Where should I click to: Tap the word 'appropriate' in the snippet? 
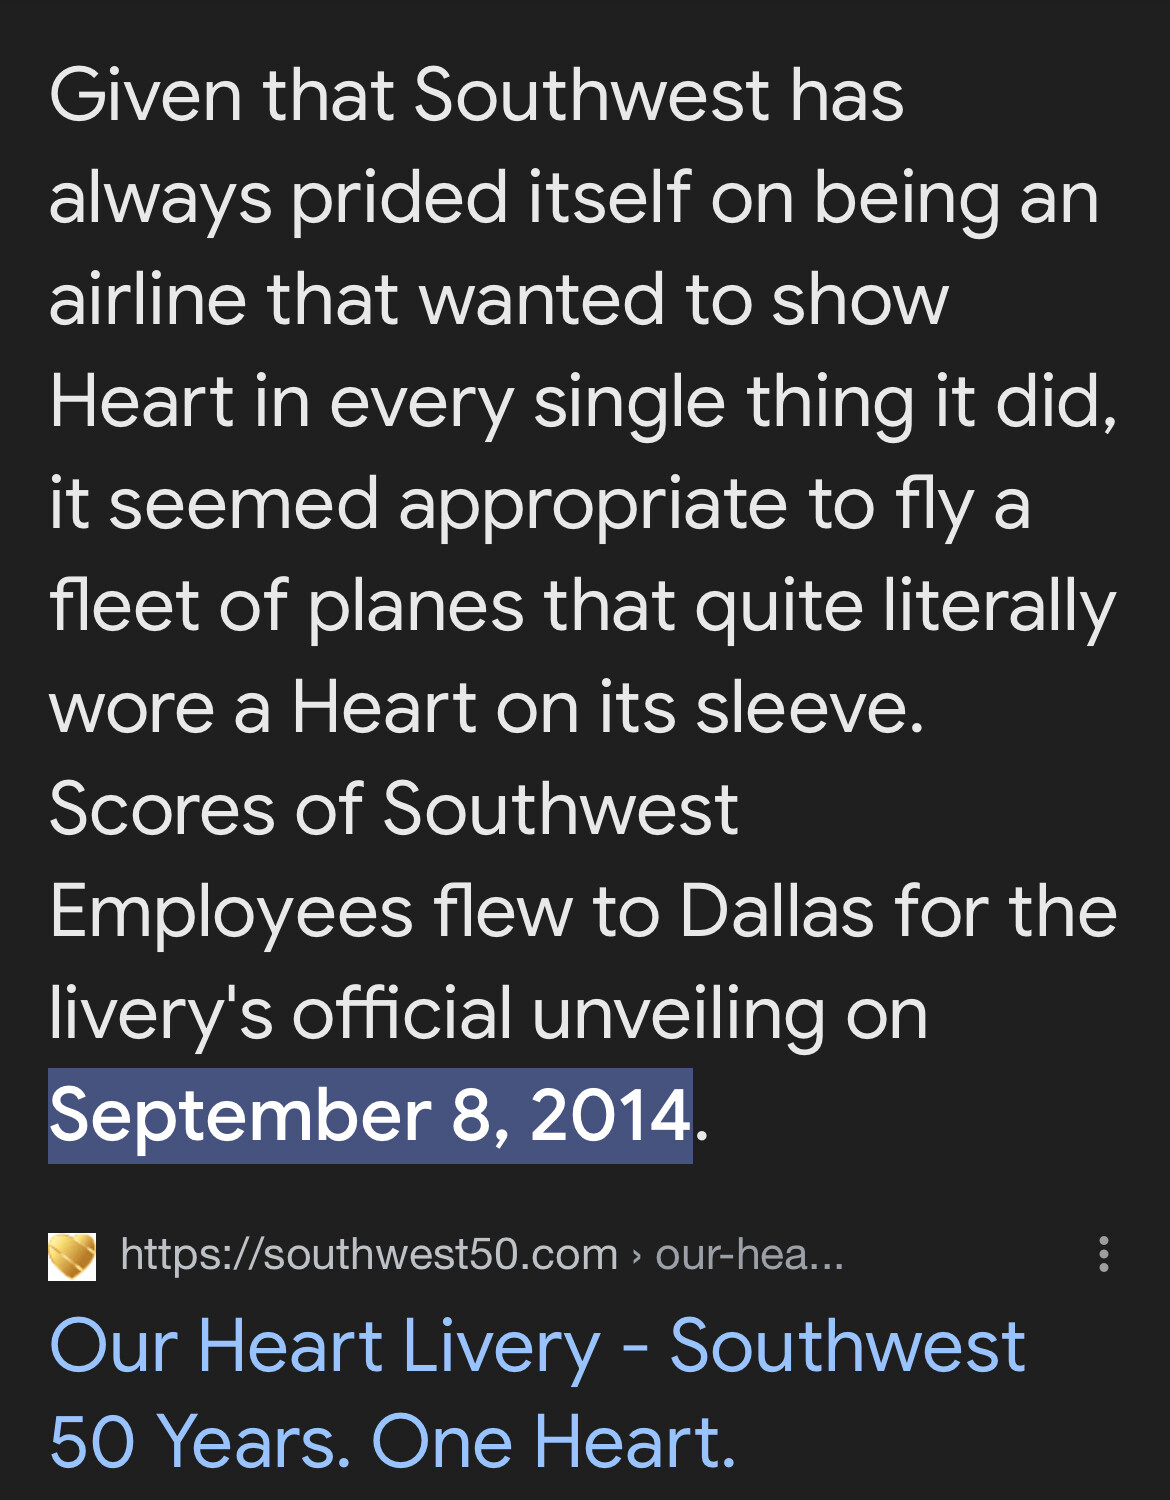click(593, 507)
